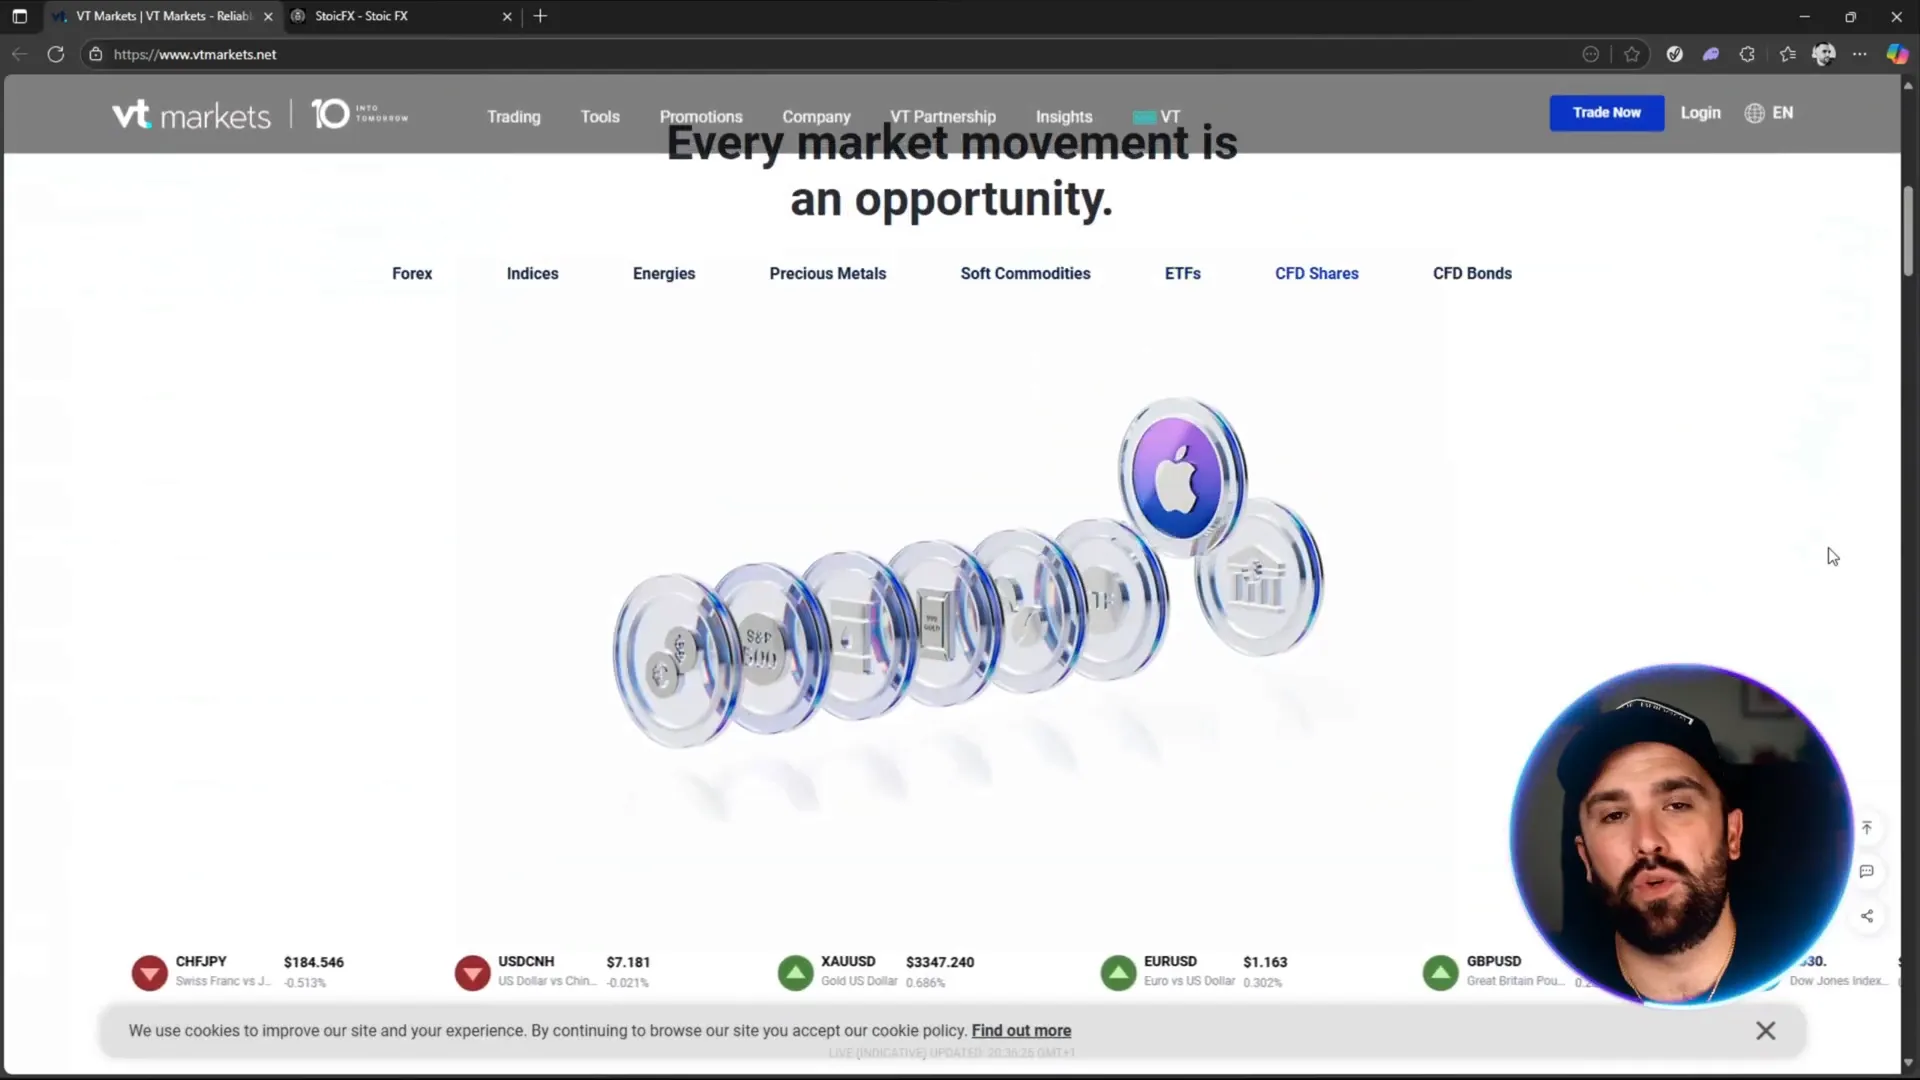Select the CFD Bonds market tab
Viewport: 1920px width, 1080px height.
[x=1473, y=273]
